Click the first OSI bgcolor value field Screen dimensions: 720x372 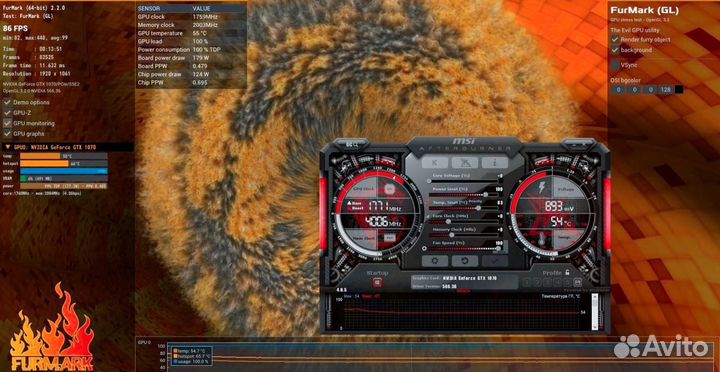click(x=618, y=90)
